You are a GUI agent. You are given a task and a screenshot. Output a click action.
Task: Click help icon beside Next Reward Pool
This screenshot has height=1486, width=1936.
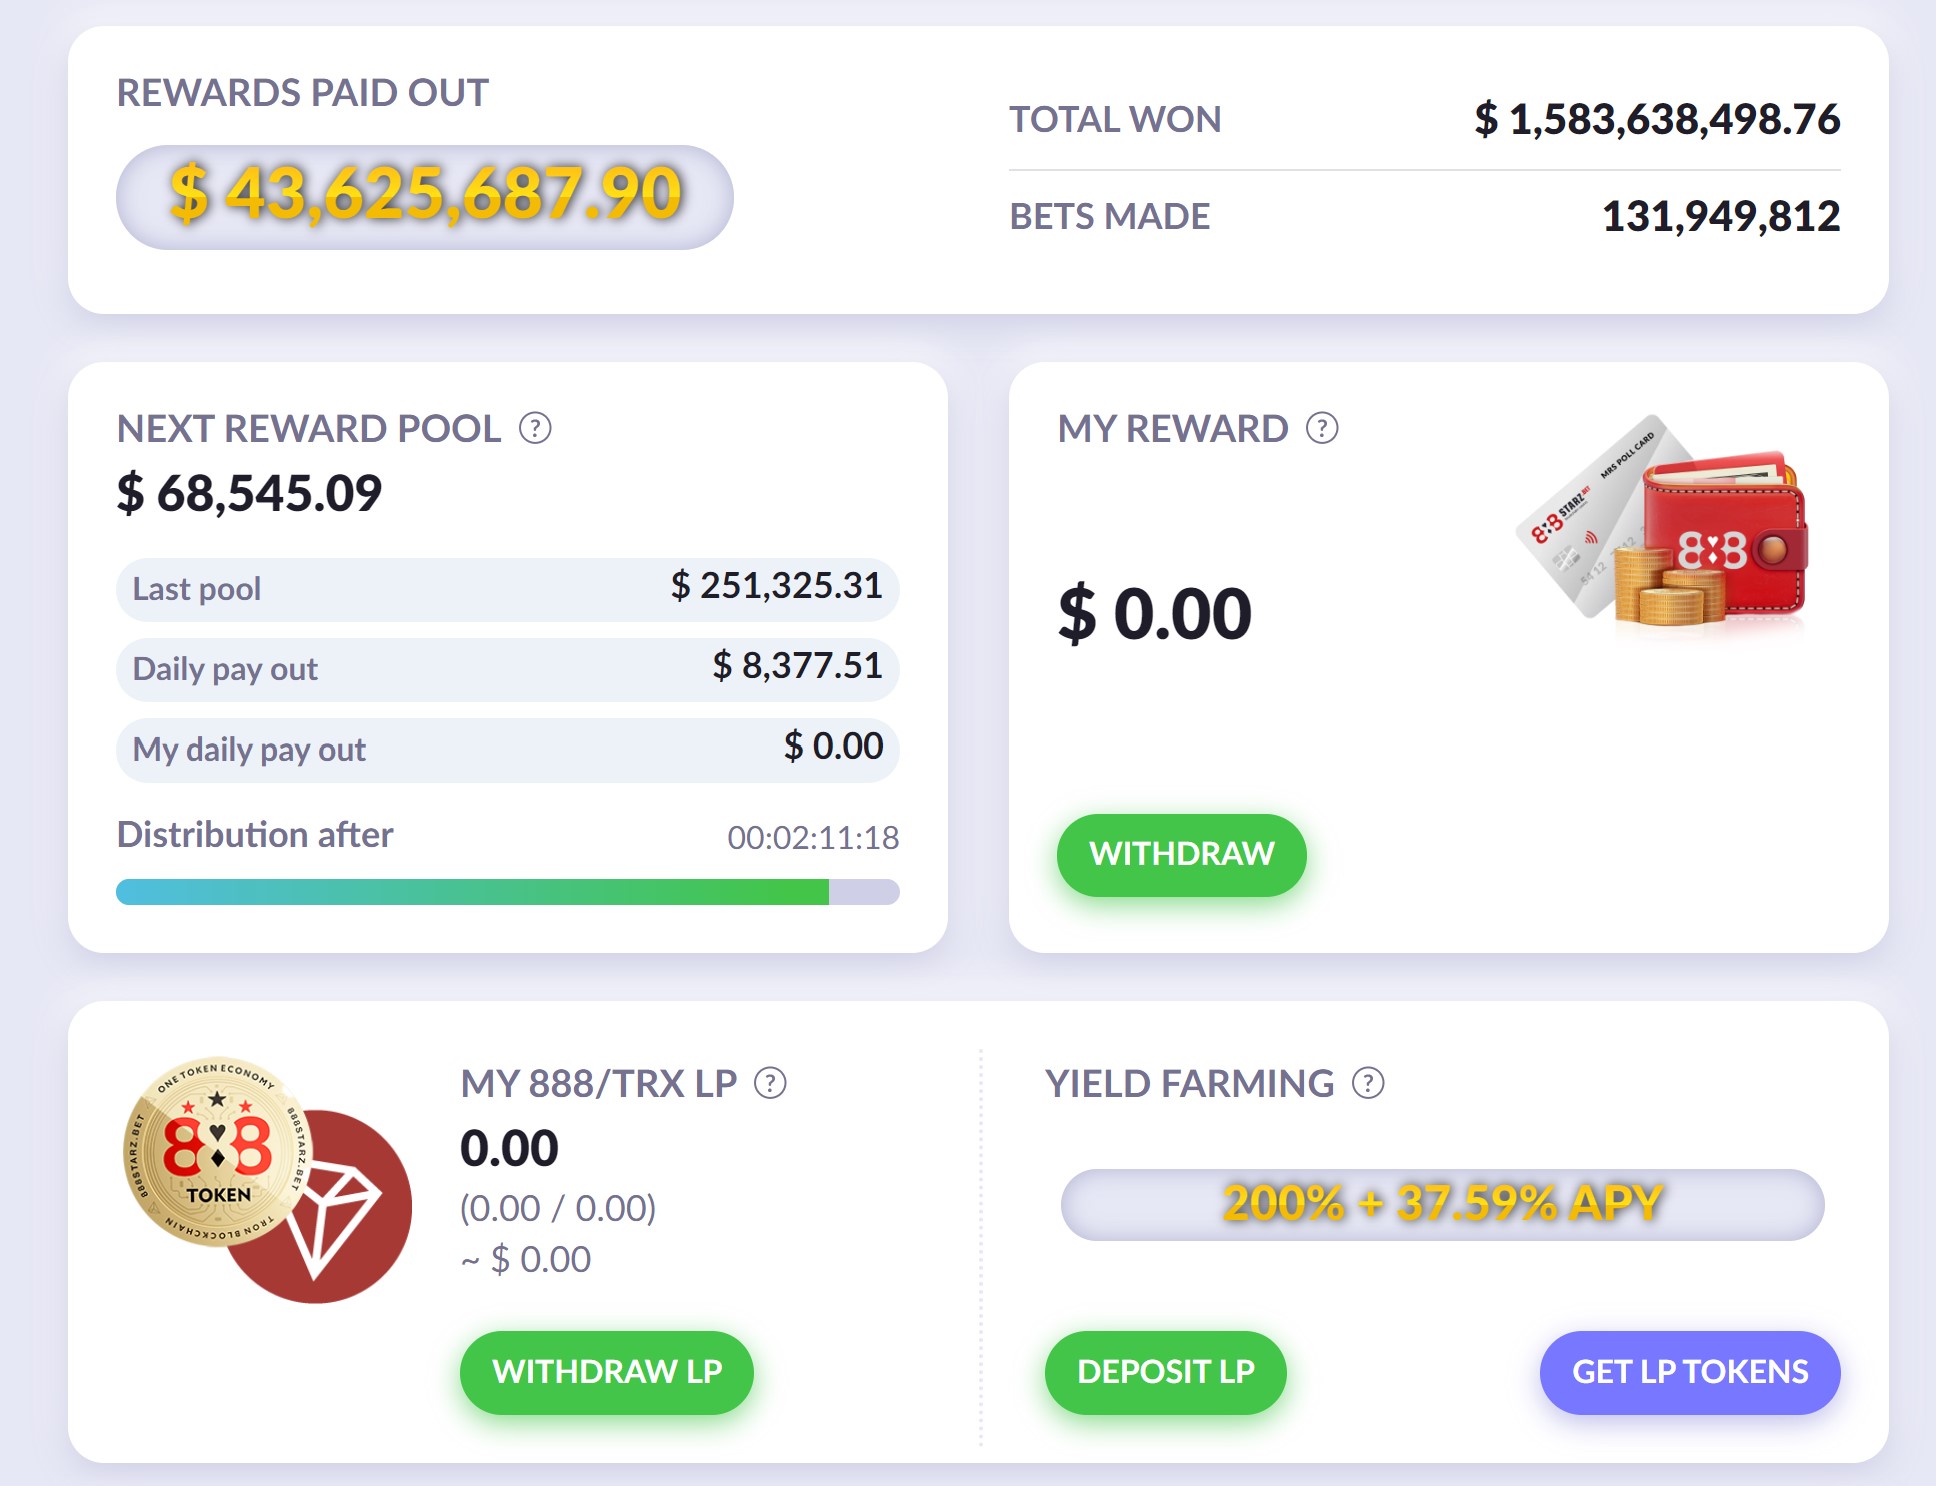(535, 429)
